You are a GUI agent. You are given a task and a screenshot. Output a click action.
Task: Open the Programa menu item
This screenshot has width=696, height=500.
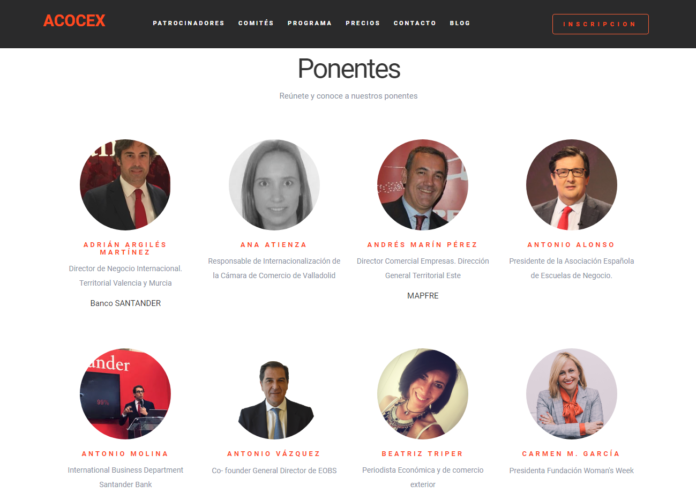click(x=309, y=23)
